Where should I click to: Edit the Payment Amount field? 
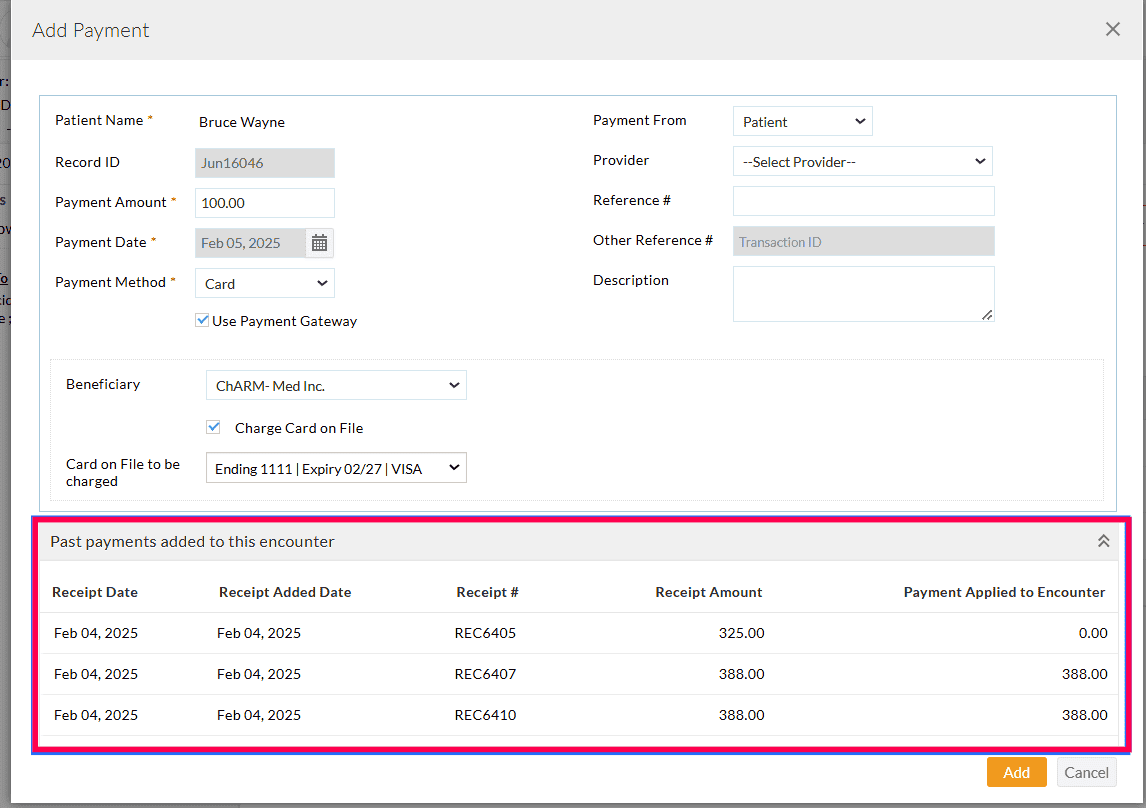264,202
